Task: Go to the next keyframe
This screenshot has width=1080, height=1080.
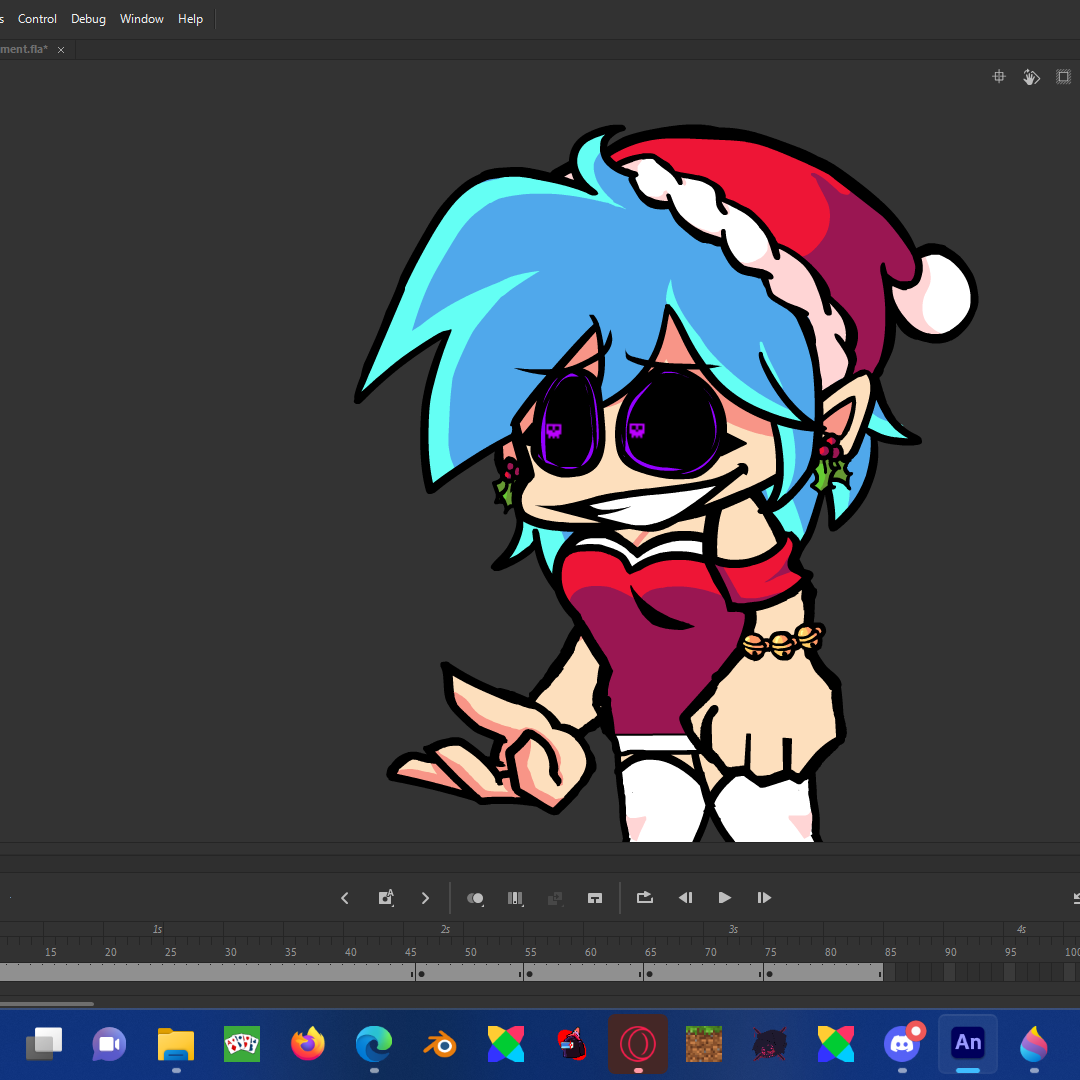Action: tap(425, 897)
